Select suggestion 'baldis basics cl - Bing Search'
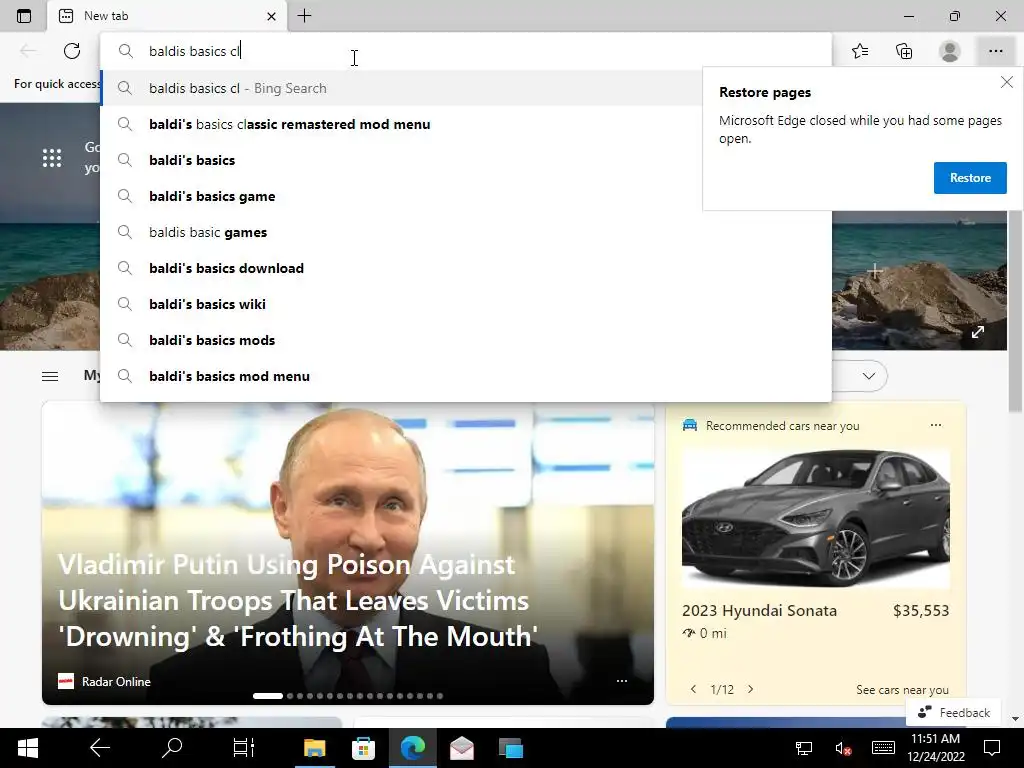This screenshot has width=1024, height=768. point(402,88)
